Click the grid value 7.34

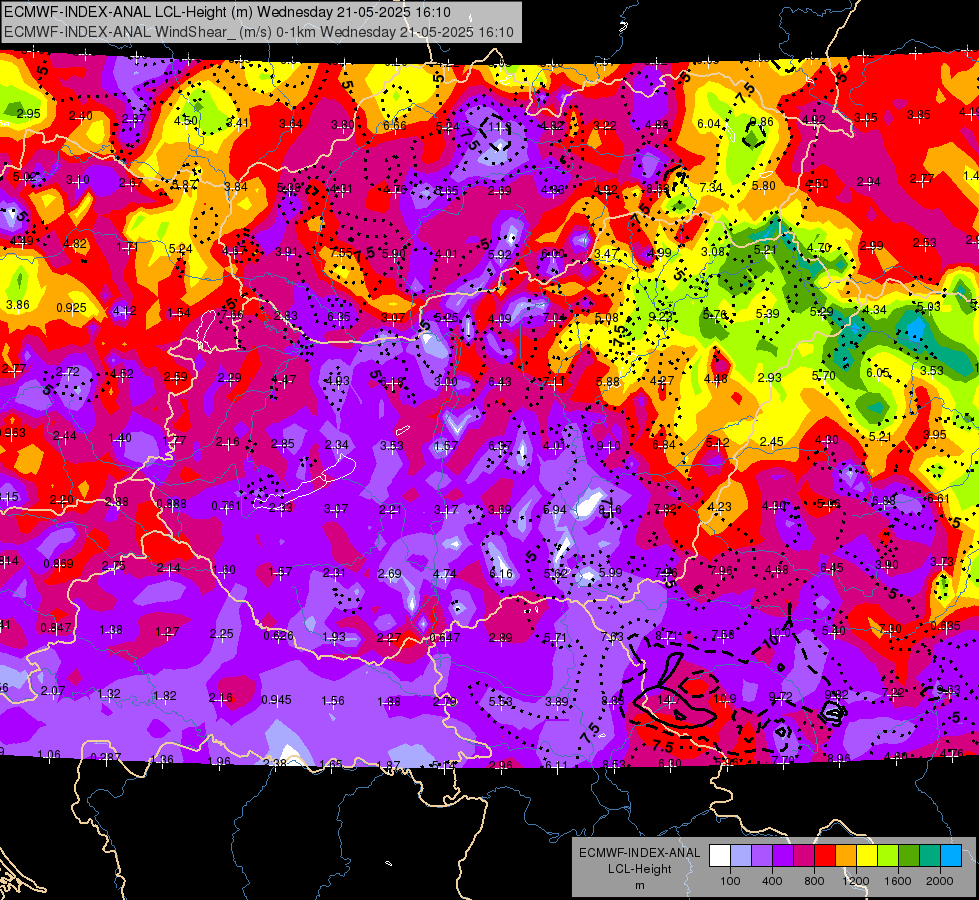point(711,187)
